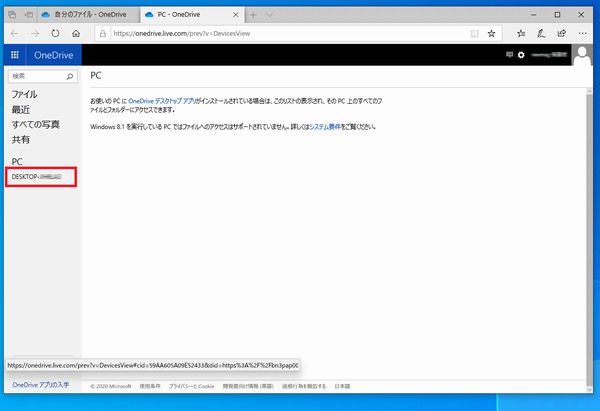Open the account profile picture

(582, 55)
